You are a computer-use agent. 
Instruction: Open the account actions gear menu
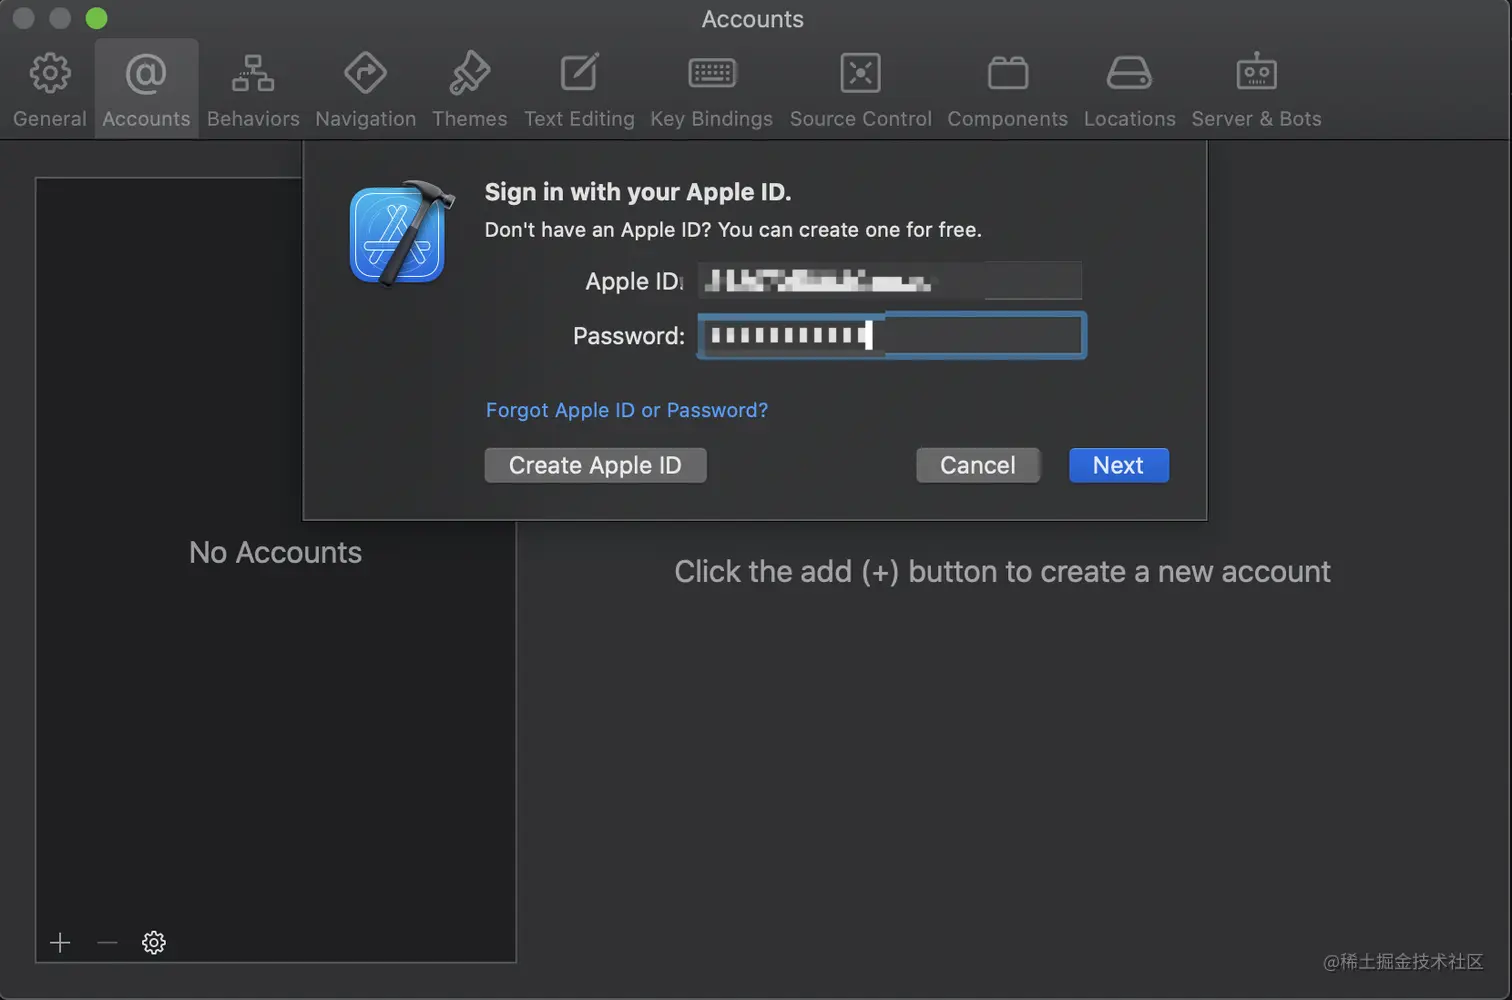coord(154,943)
